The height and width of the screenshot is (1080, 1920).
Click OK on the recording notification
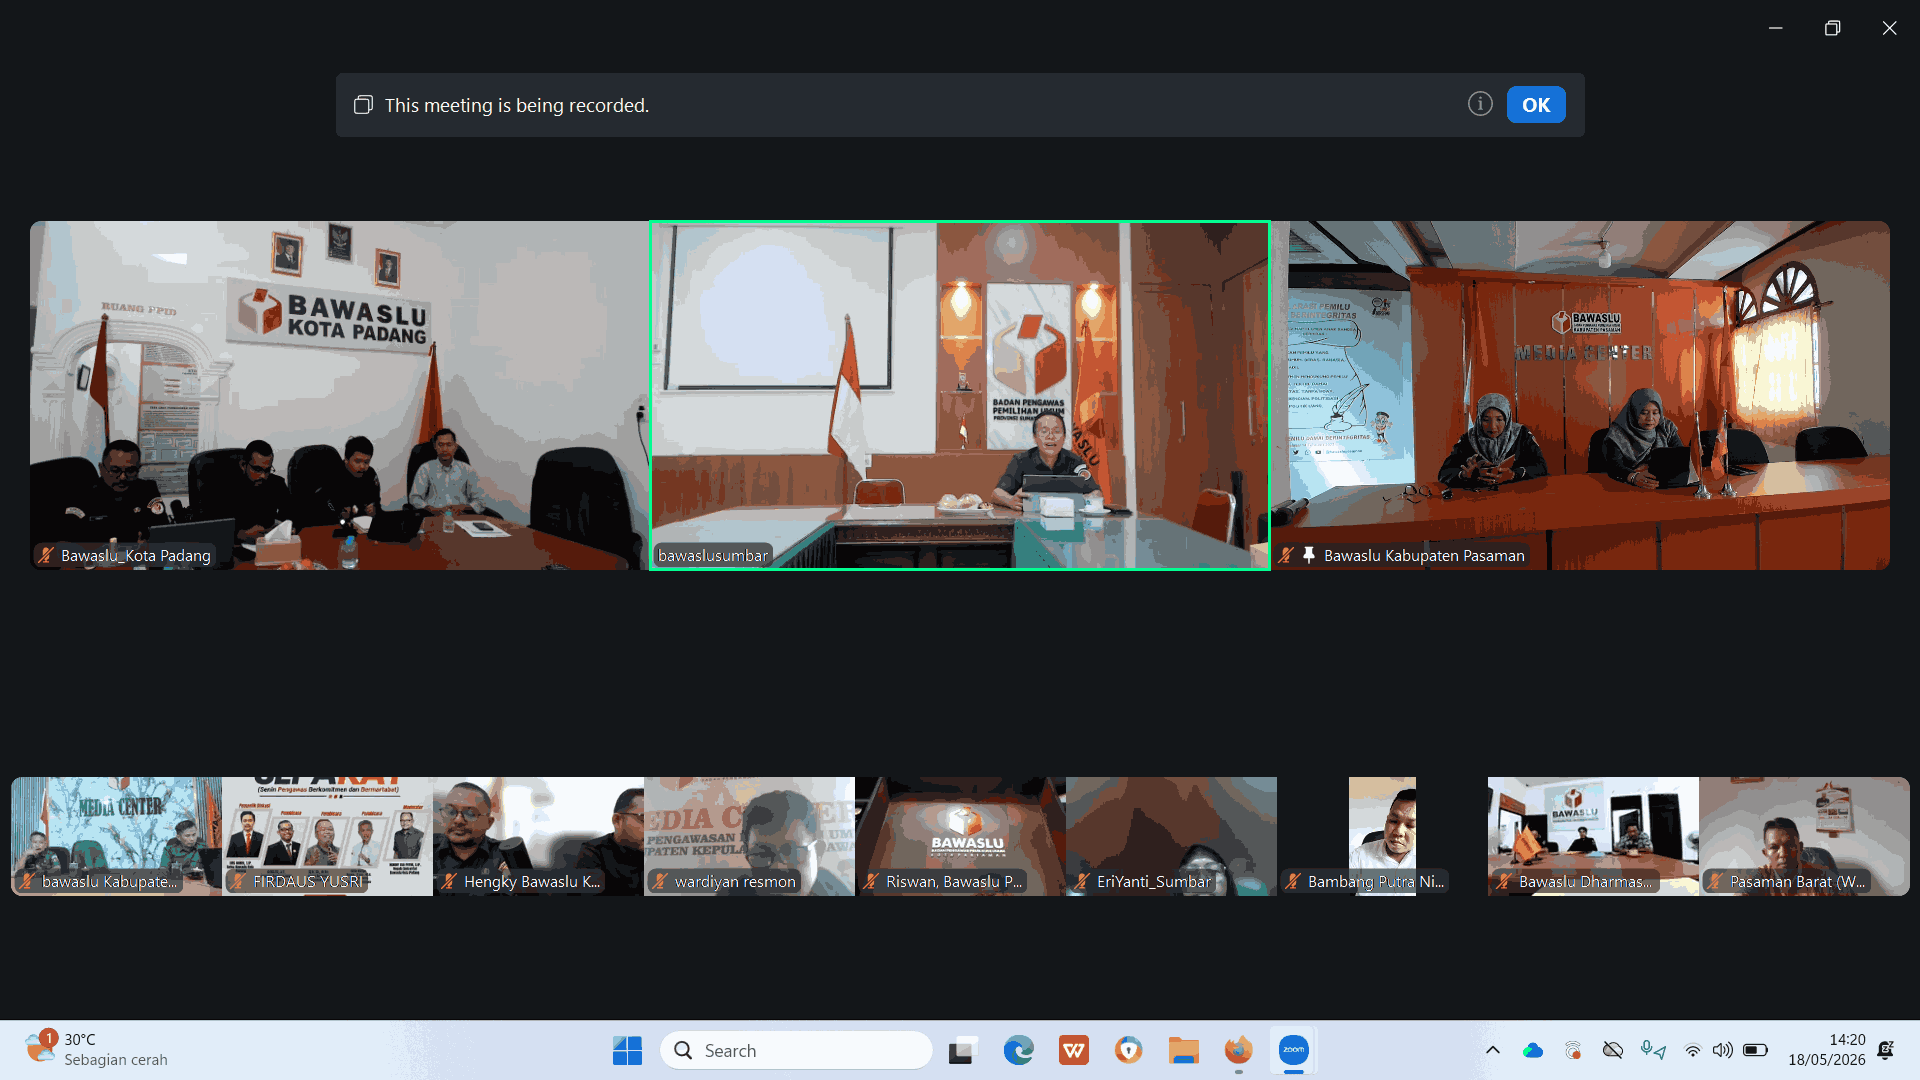[1536, 105]
